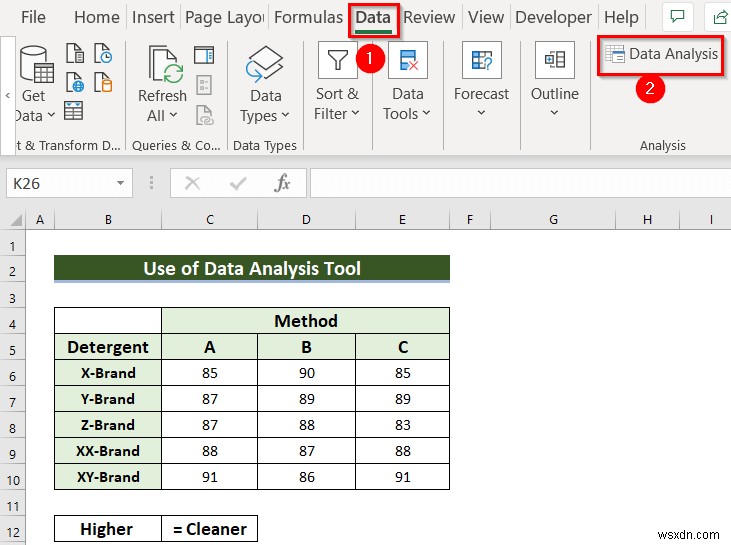The width and height of the screenshot is (731, 545).
Task: Click the Select All corner triangle
Action: pos(15,219)
